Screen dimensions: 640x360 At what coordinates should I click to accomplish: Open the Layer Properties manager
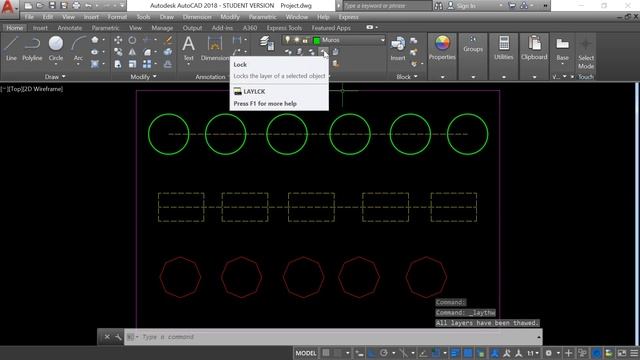267,43
